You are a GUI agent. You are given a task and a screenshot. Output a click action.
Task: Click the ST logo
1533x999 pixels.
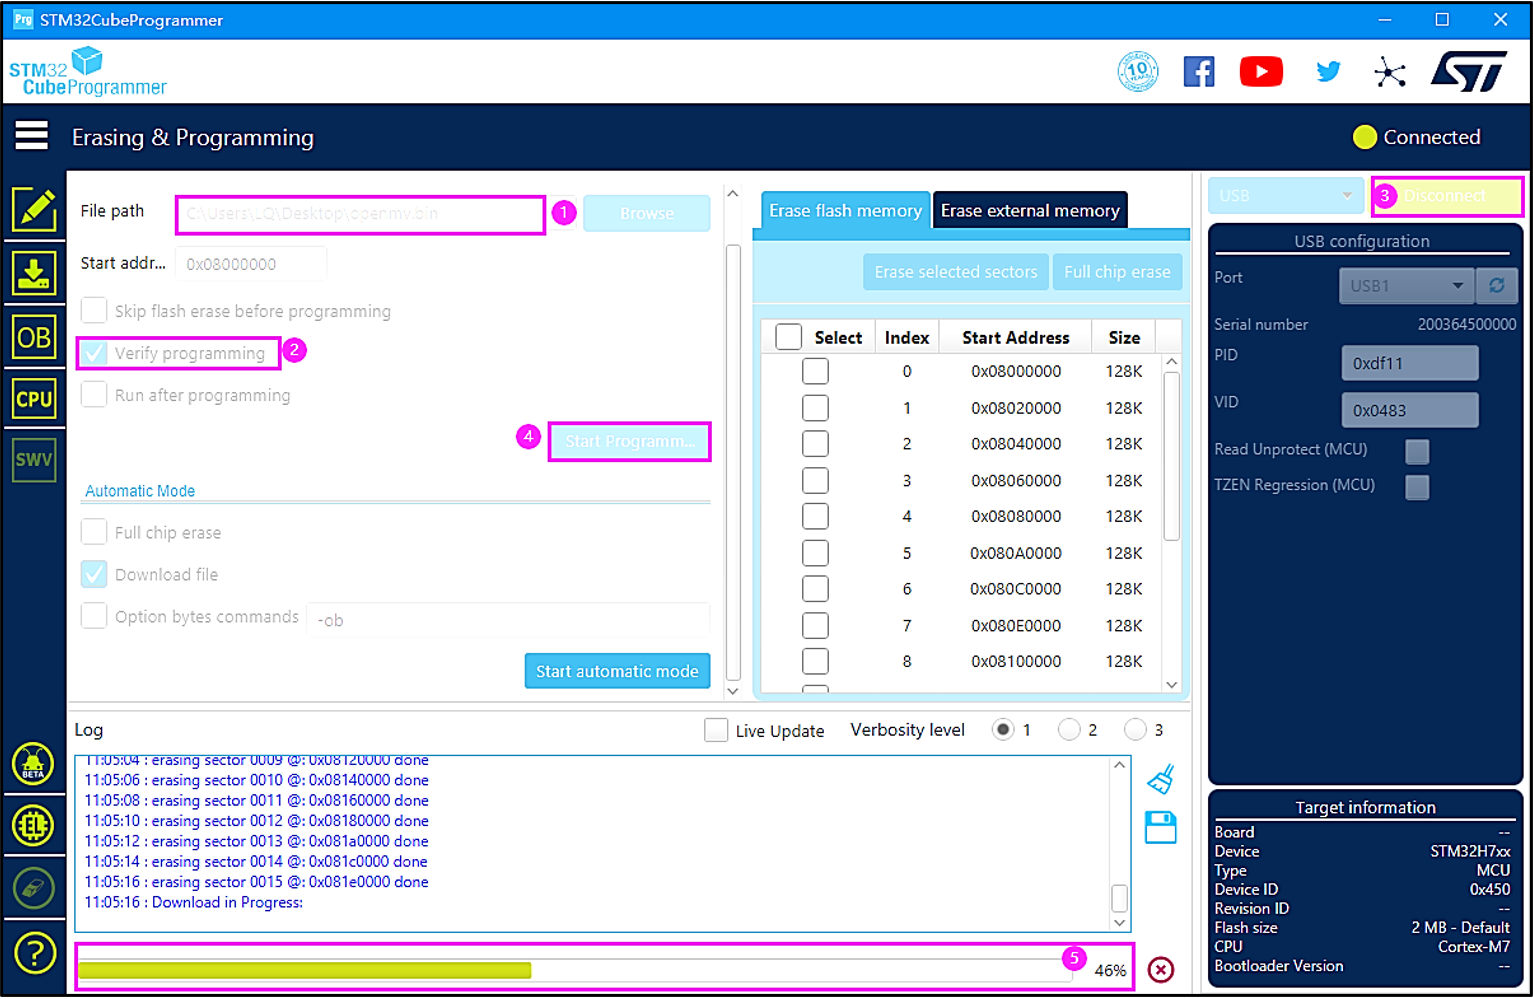click(x=1469, y=72)
